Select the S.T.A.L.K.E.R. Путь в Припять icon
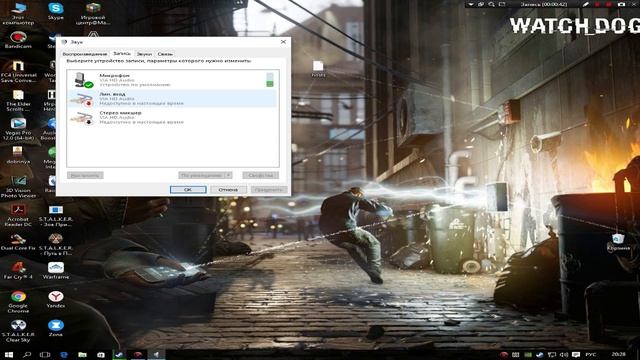The image size is (640, 360). pyautogui.click(x=56, y=244)
